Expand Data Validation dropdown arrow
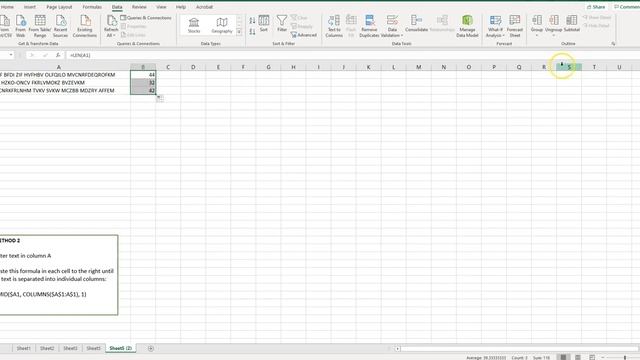 click(402, 36)
